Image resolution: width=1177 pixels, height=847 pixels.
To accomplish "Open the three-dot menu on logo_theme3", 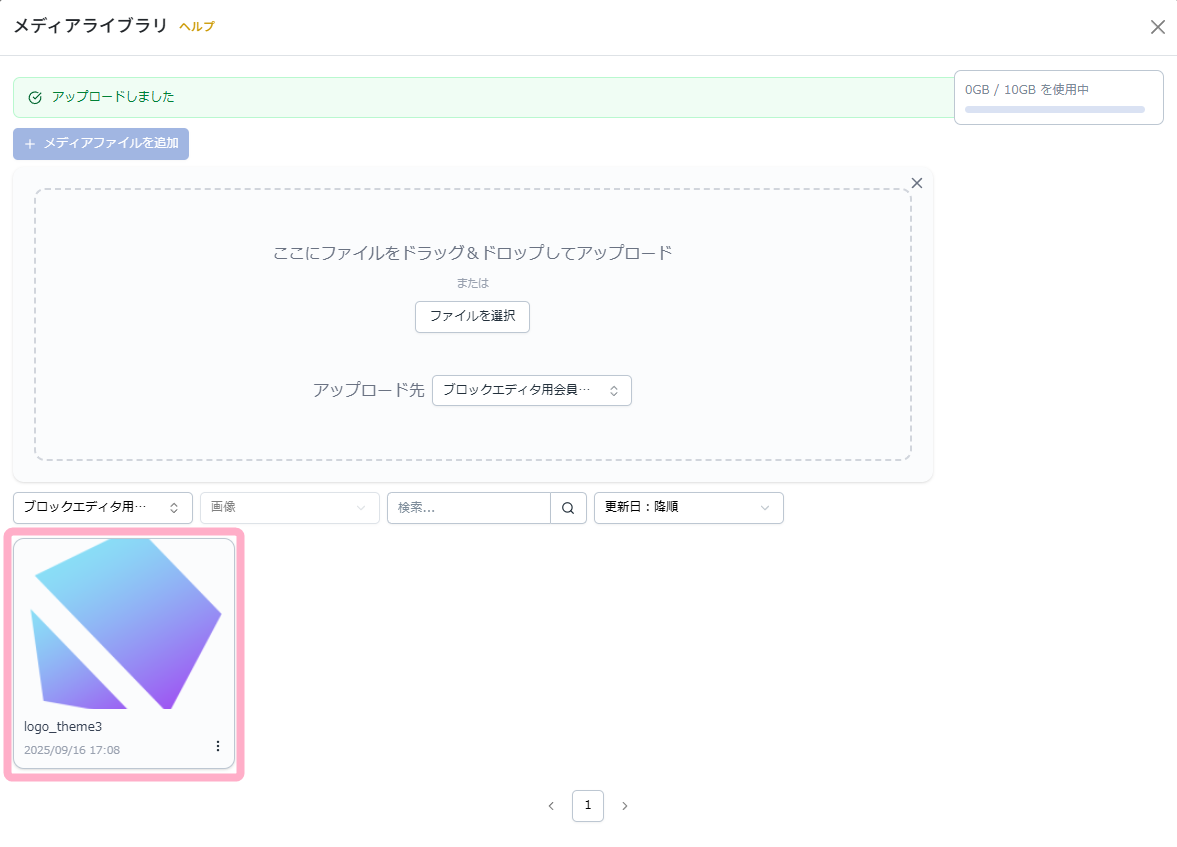I will click(x=218, y=746).
